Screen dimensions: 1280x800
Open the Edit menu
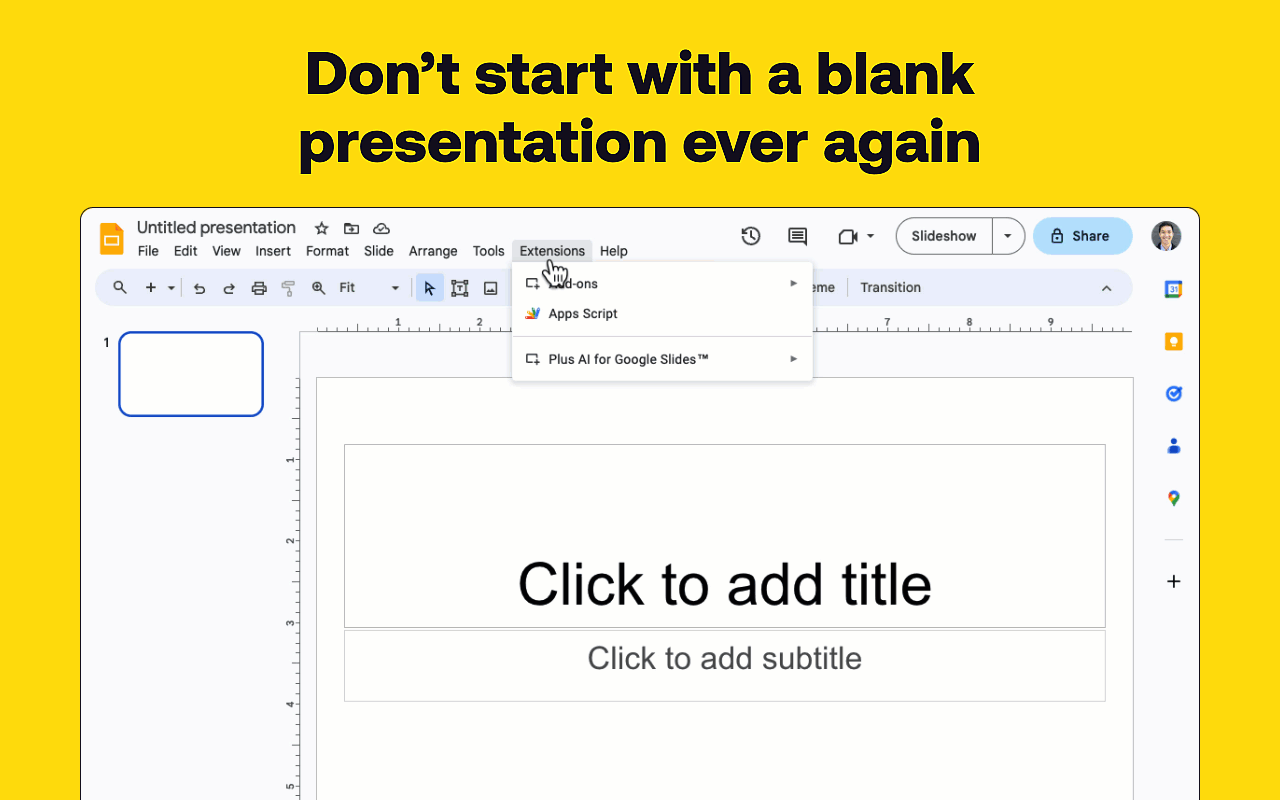point(185,251)
